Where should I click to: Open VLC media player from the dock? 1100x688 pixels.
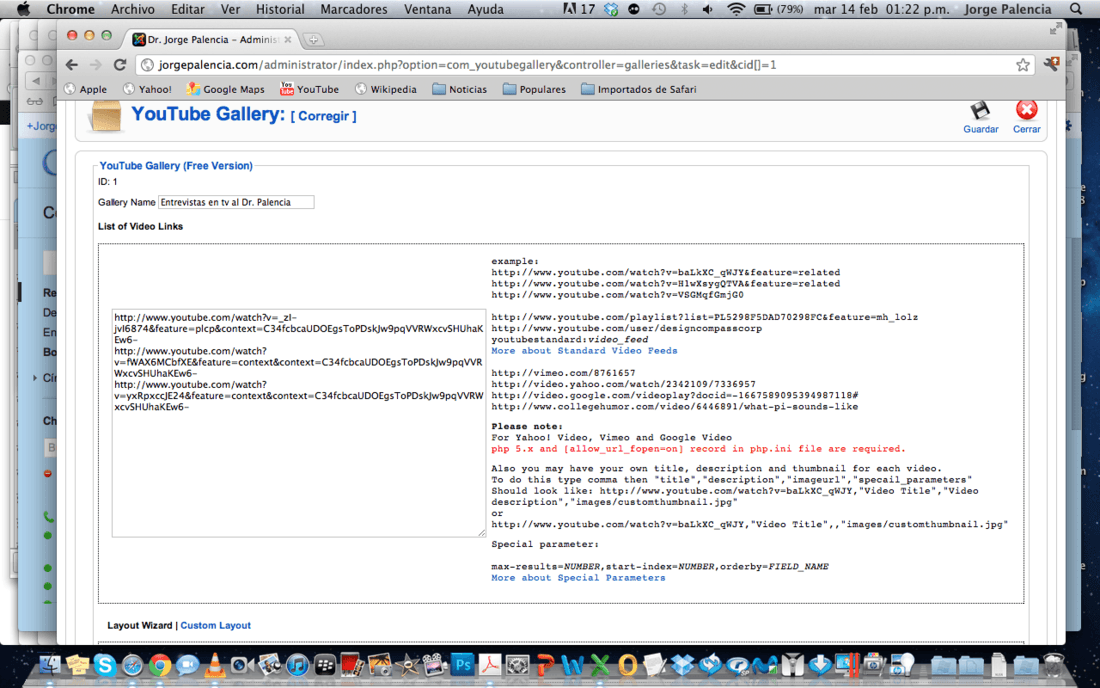click(214, 665)
